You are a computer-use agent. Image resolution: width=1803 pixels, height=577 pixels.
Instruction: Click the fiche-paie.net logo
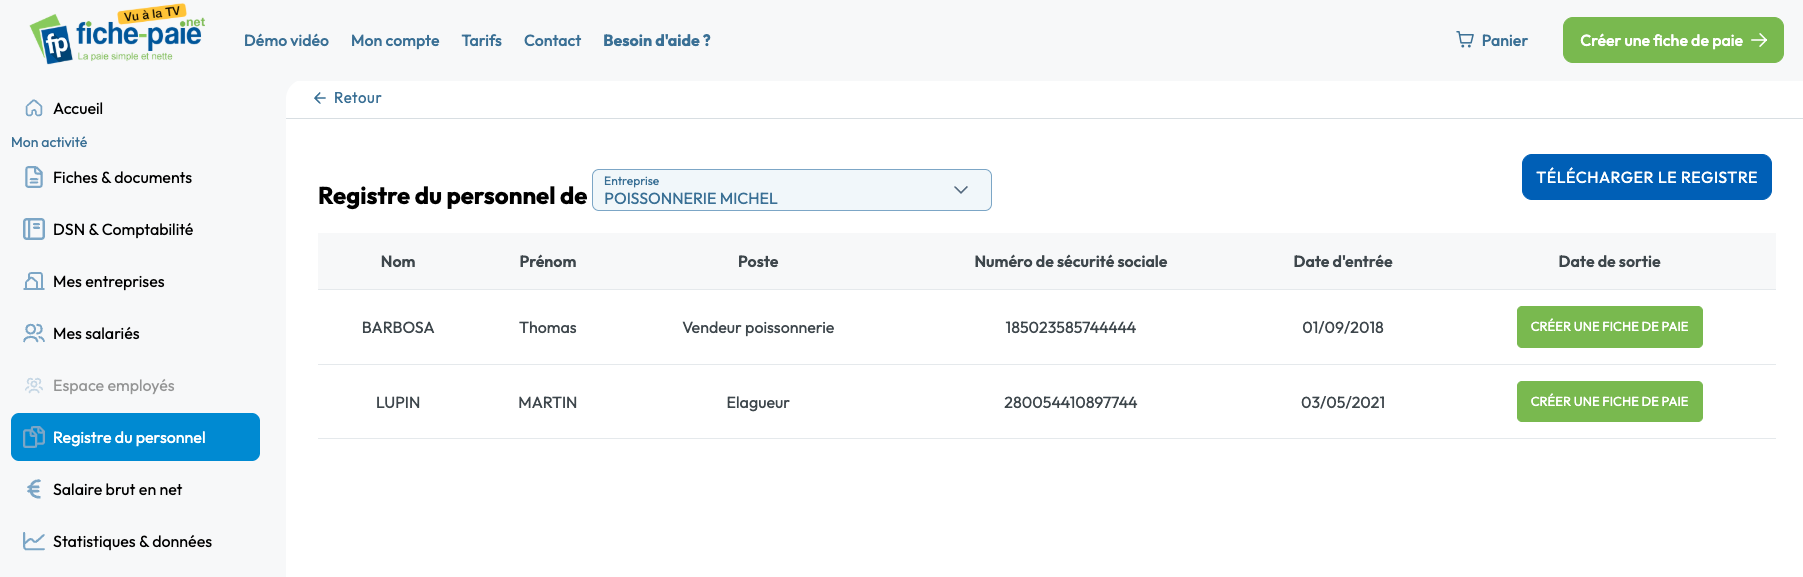click(118, 37)
